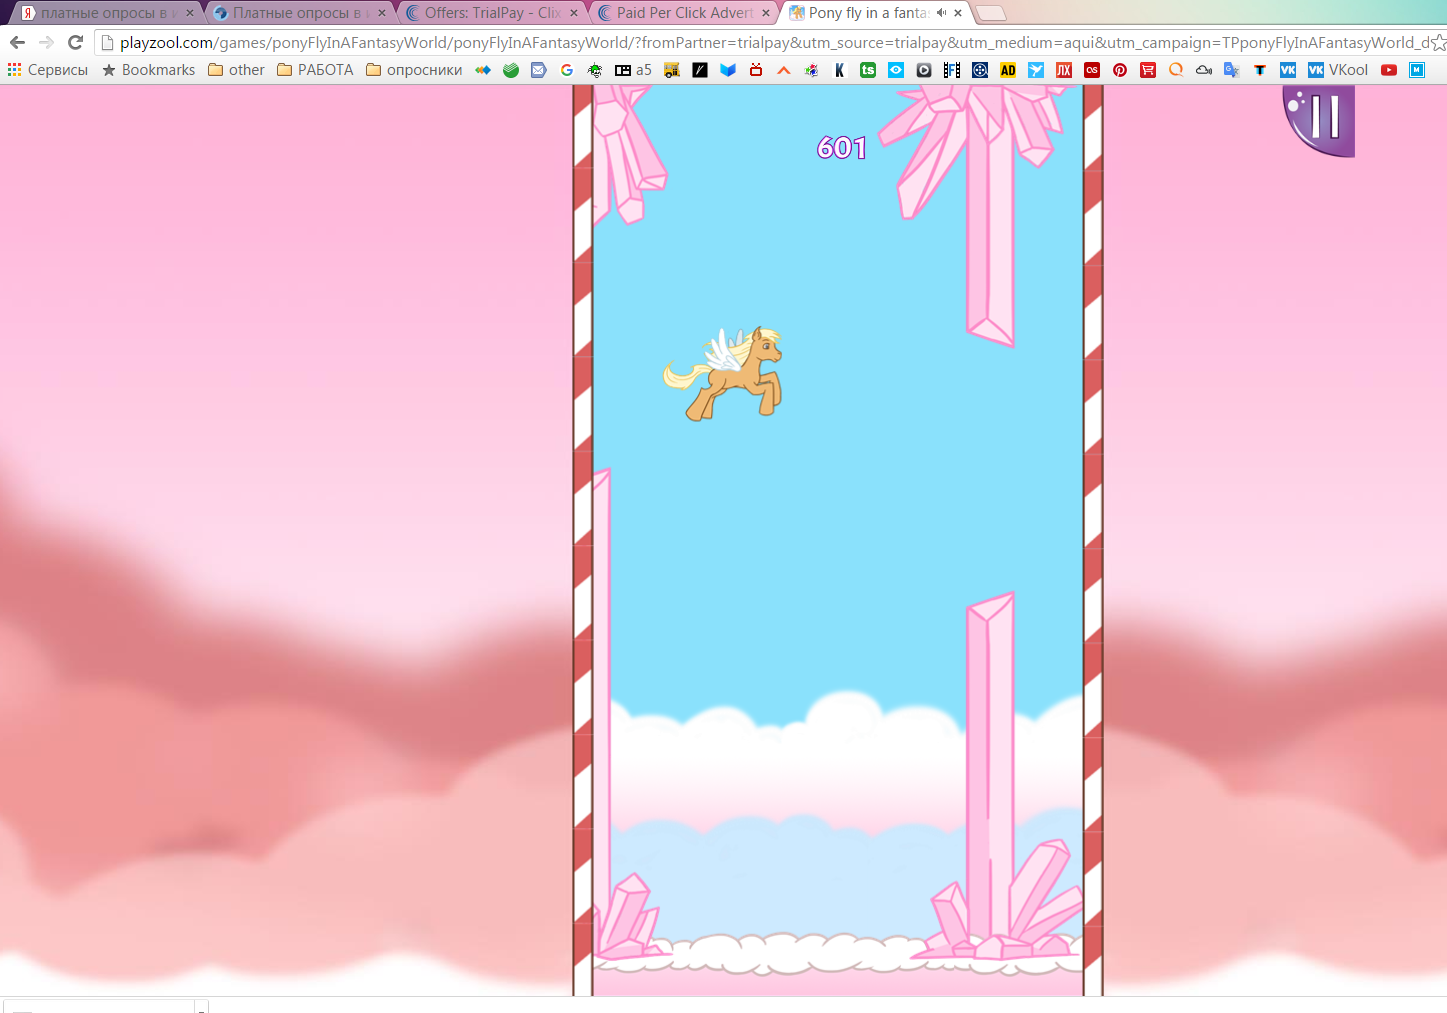Reload the page with the refresh icon
The height and width of the screenshot is (1013, 1447).
point(75,42)
